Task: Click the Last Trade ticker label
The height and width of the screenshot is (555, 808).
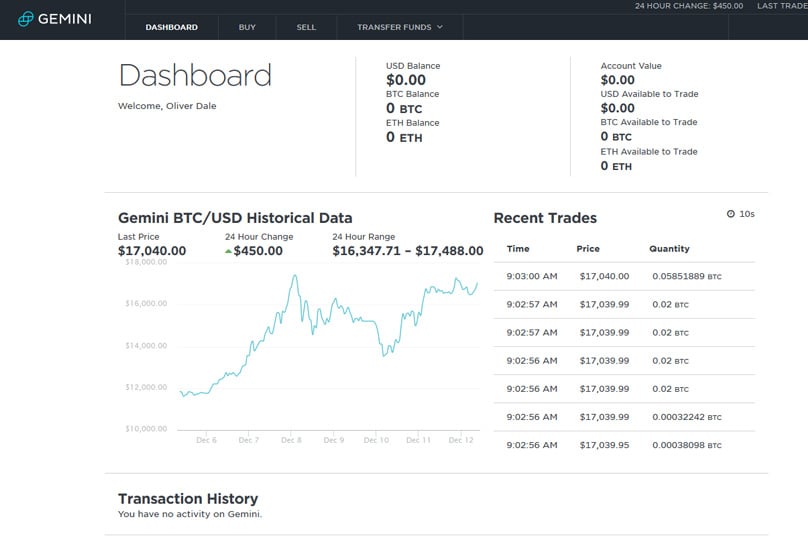Action: pyautogui.click(x=782, y=6)
